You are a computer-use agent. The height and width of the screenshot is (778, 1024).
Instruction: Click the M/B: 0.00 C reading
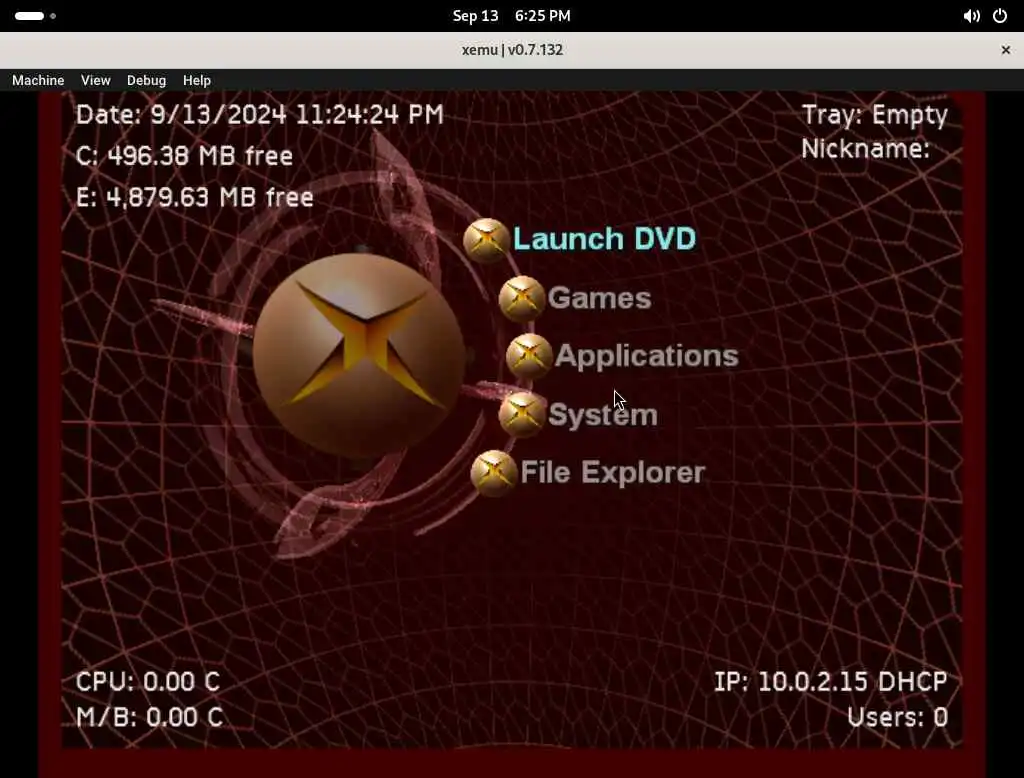(150, 717)
